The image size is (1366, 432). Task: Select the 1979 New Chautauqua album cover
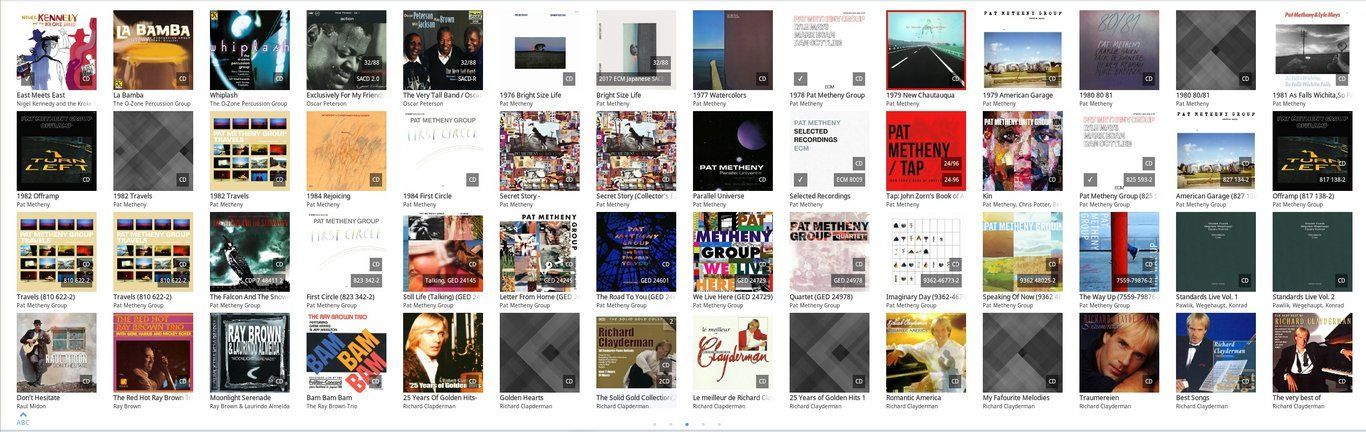point(926,50)
